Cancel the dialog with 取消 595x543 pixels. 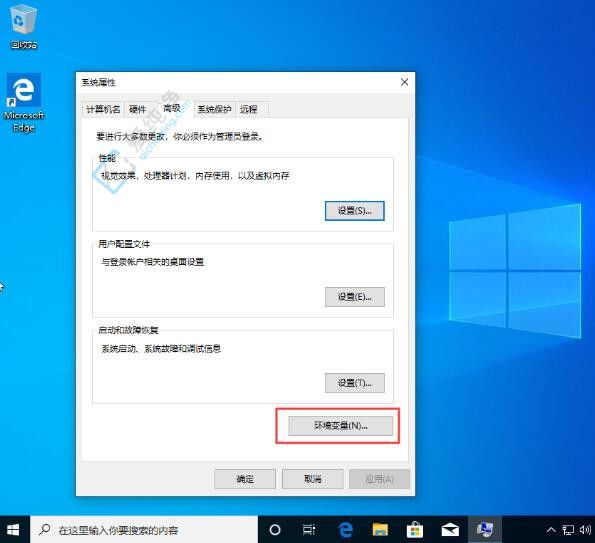pos(313,479)
